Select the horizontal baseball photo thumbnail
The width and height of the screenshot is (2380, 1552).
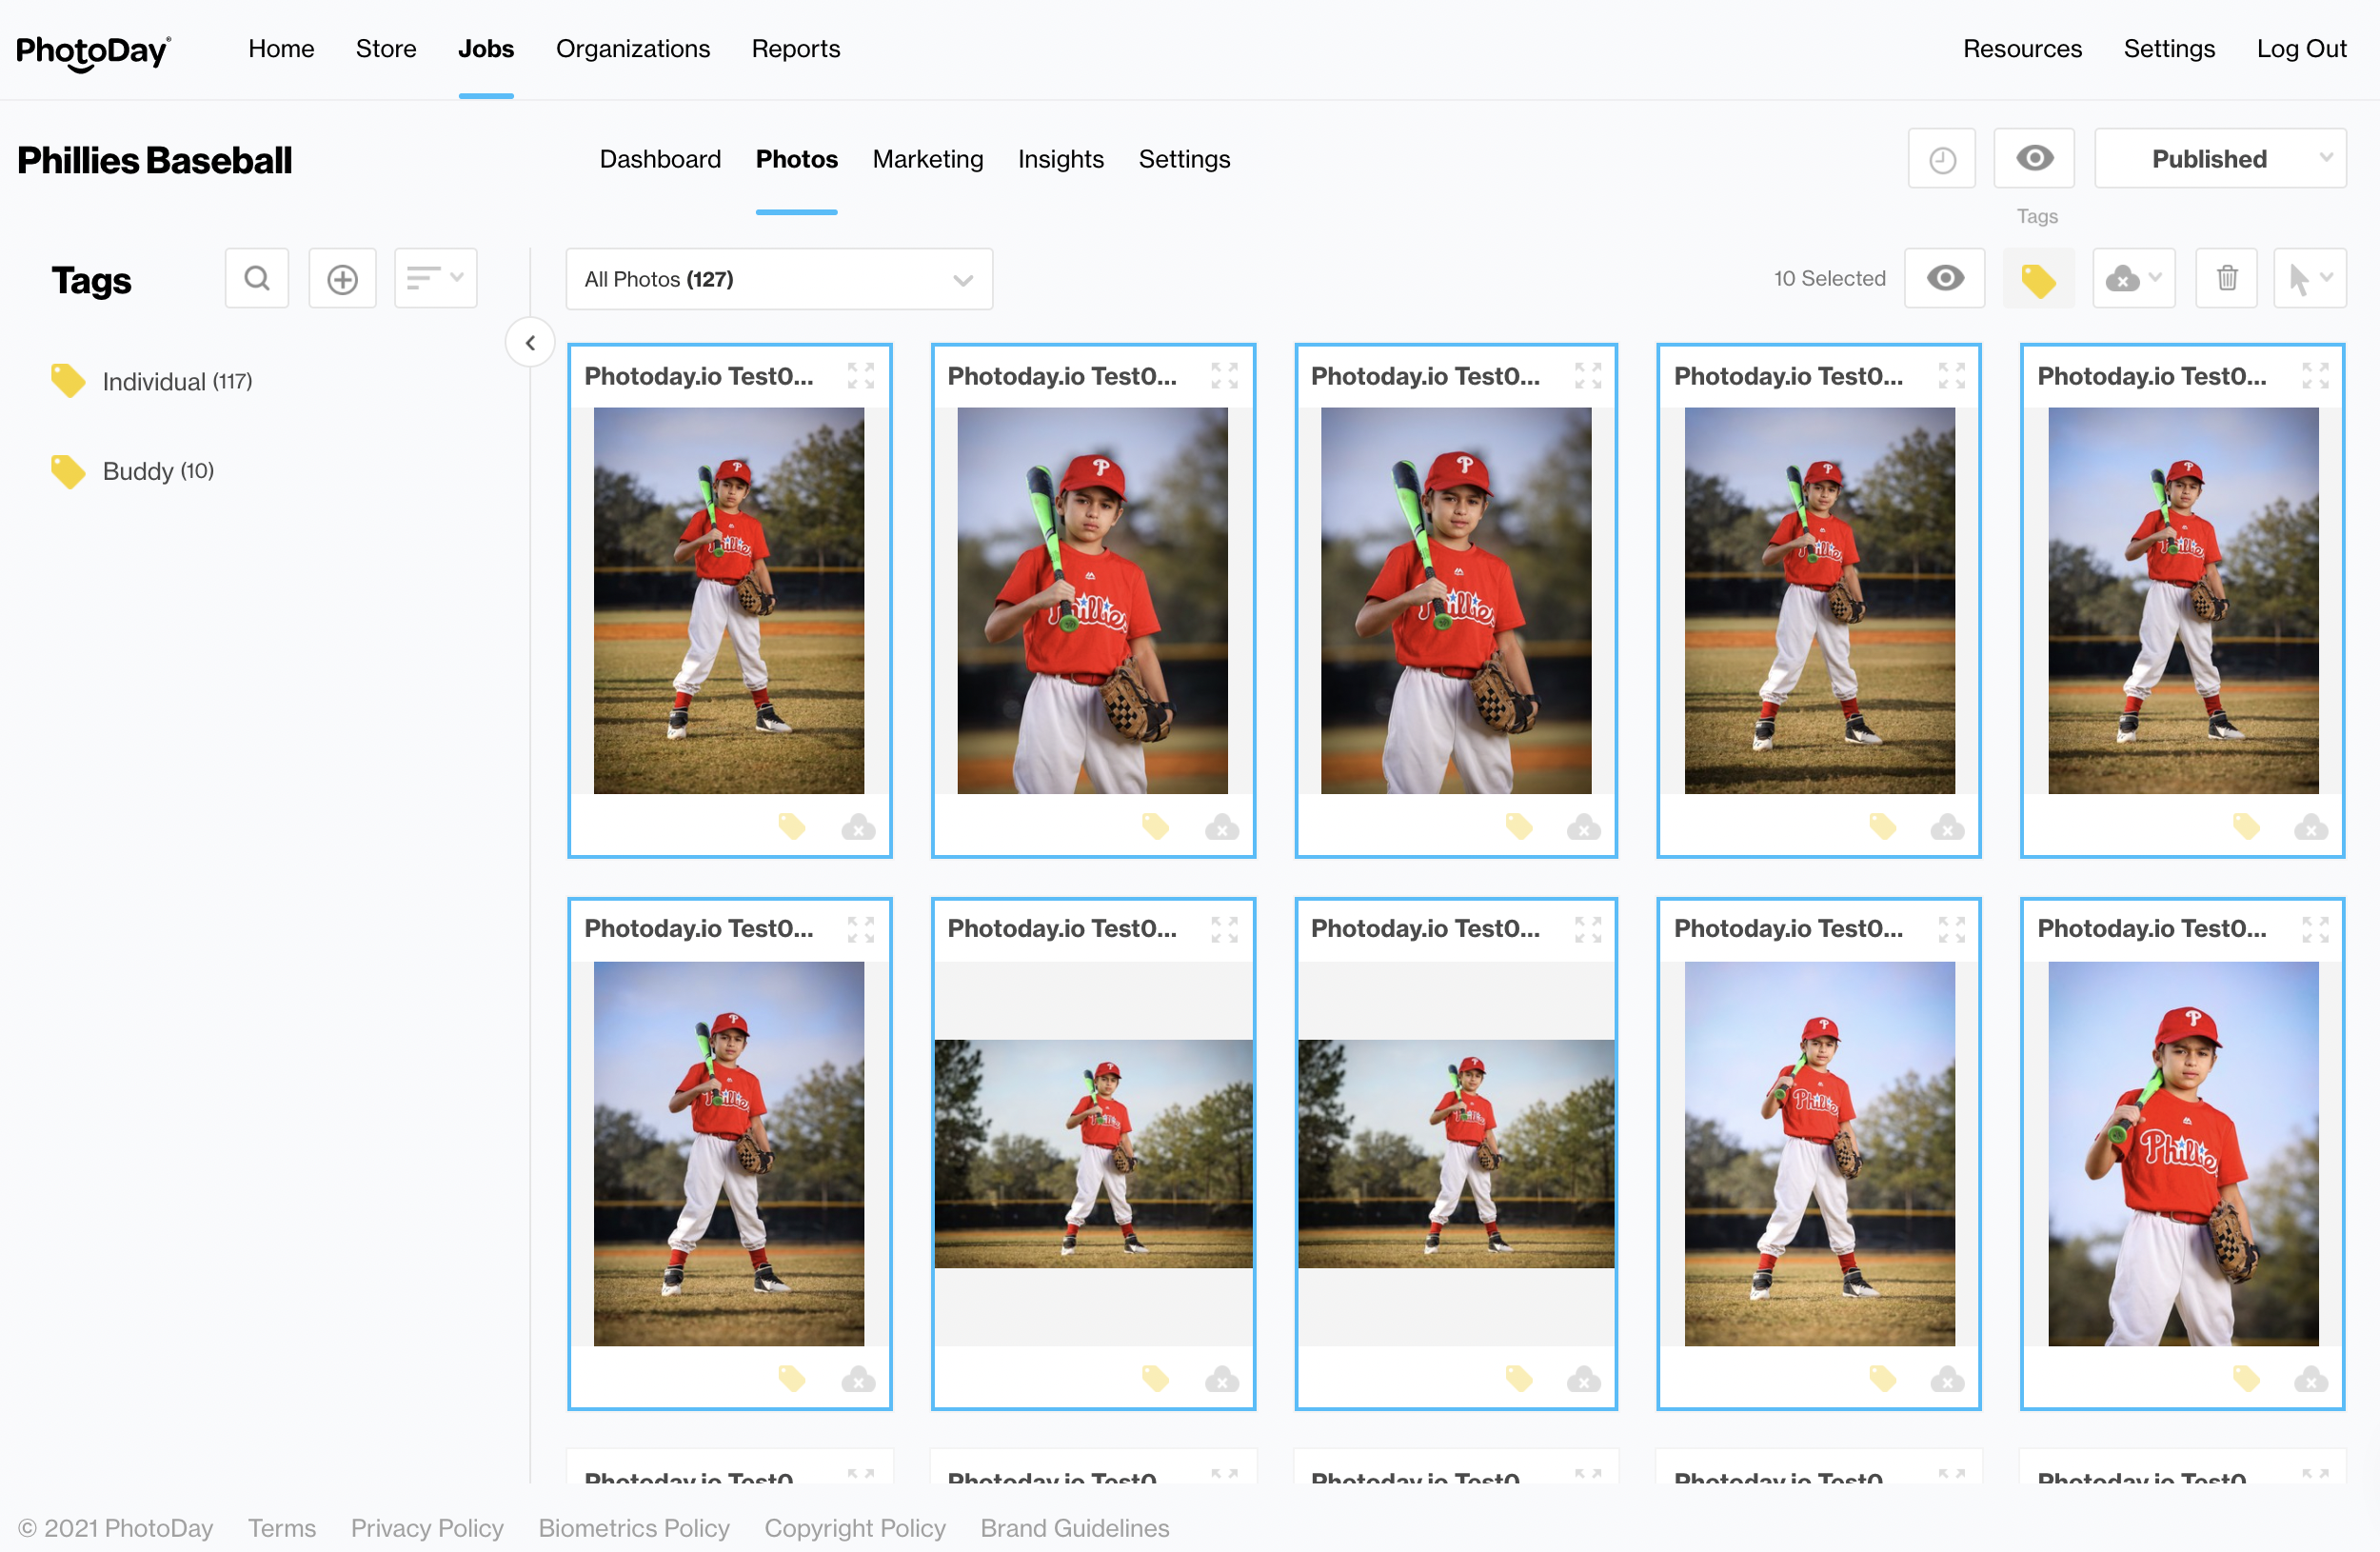pos(1093,1153)
